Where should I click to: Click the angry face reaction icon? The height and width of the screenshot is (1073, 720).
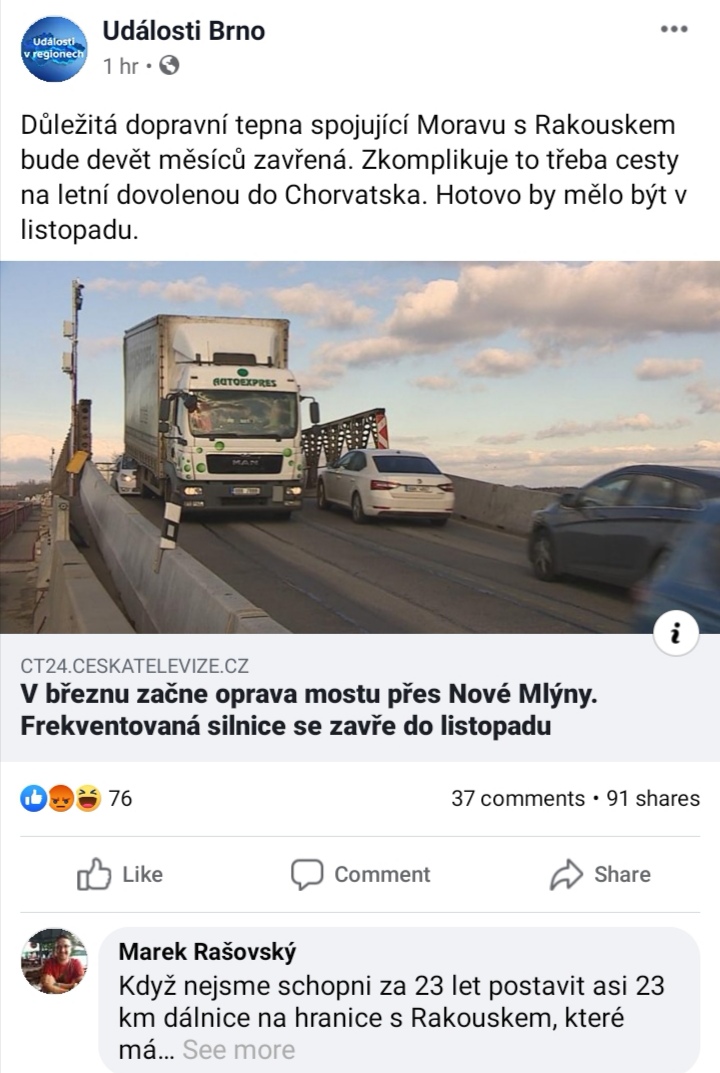[x=60, y=798]
